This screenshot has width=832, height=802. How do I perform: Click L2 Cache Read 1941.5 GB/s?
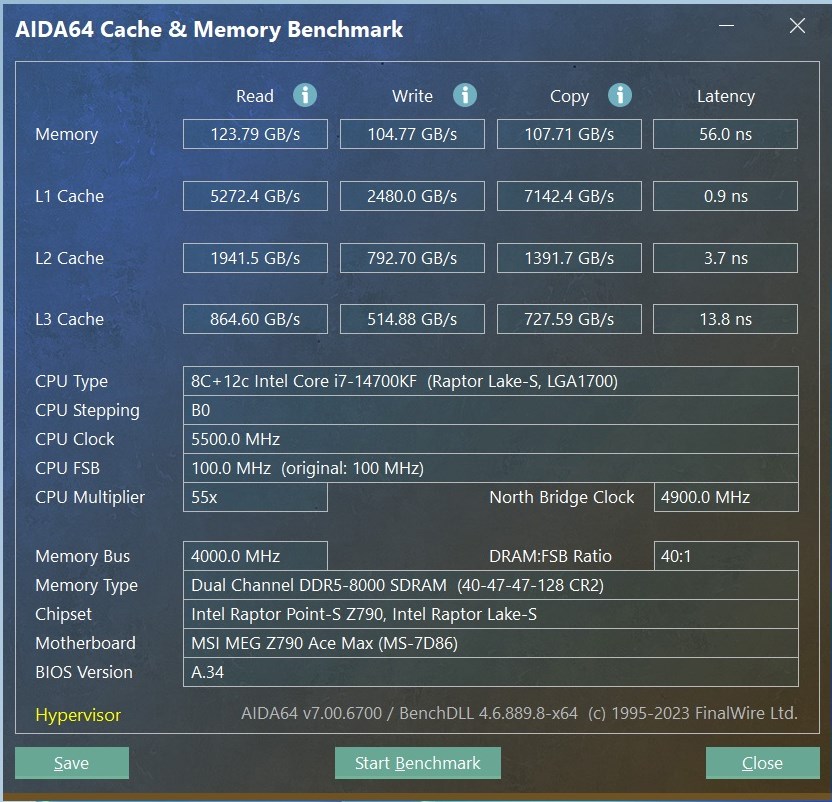(x=255, y=258)
